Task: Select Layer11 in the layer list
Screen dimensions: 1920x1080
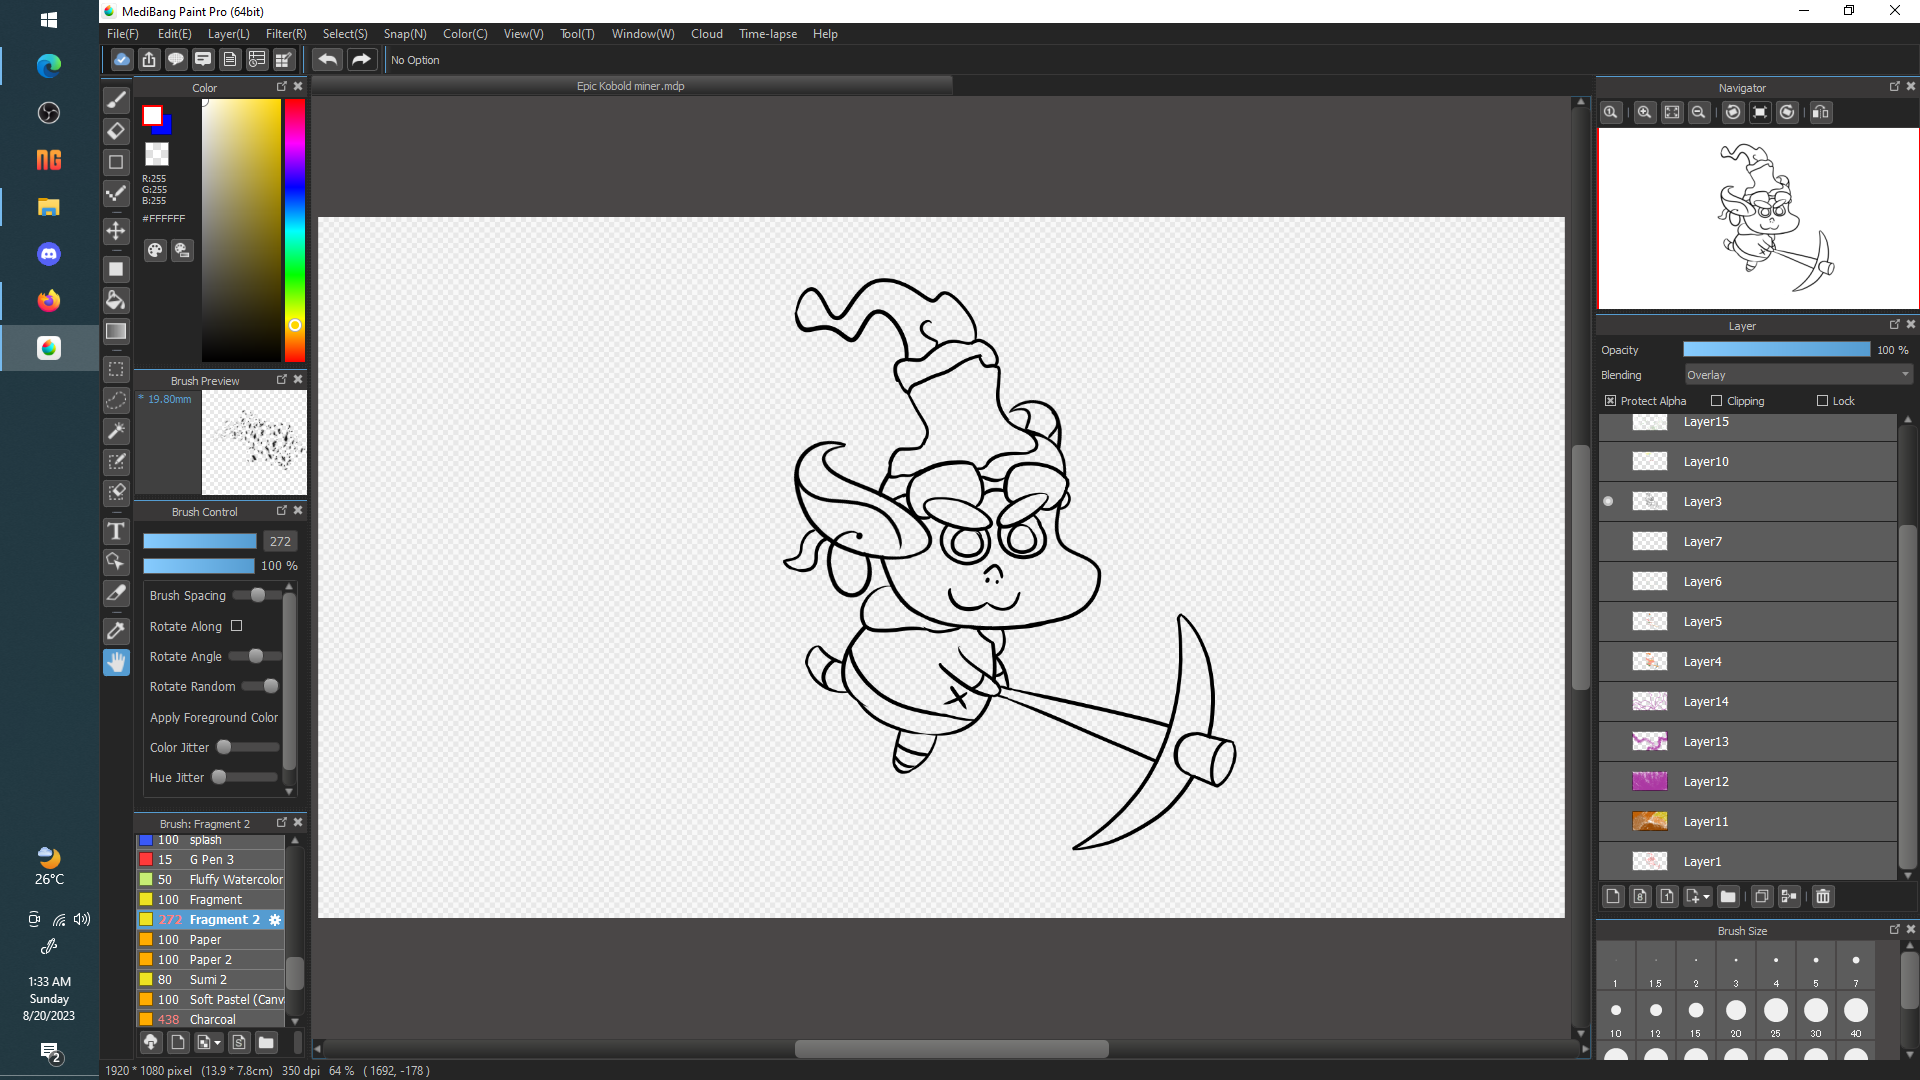Action: [1748, 822]
